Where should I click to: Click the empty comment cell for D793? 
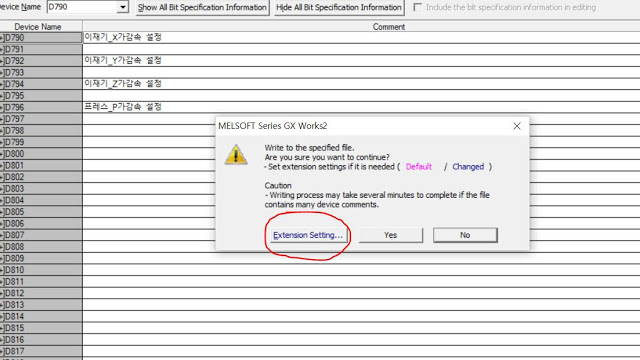click(x=361, y=73)
